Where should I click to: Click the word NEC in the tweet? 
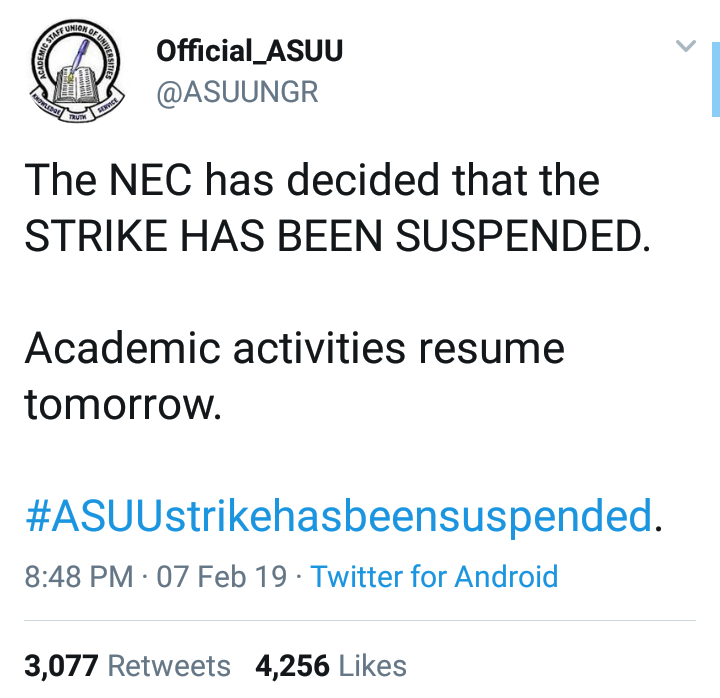[147, 181]
